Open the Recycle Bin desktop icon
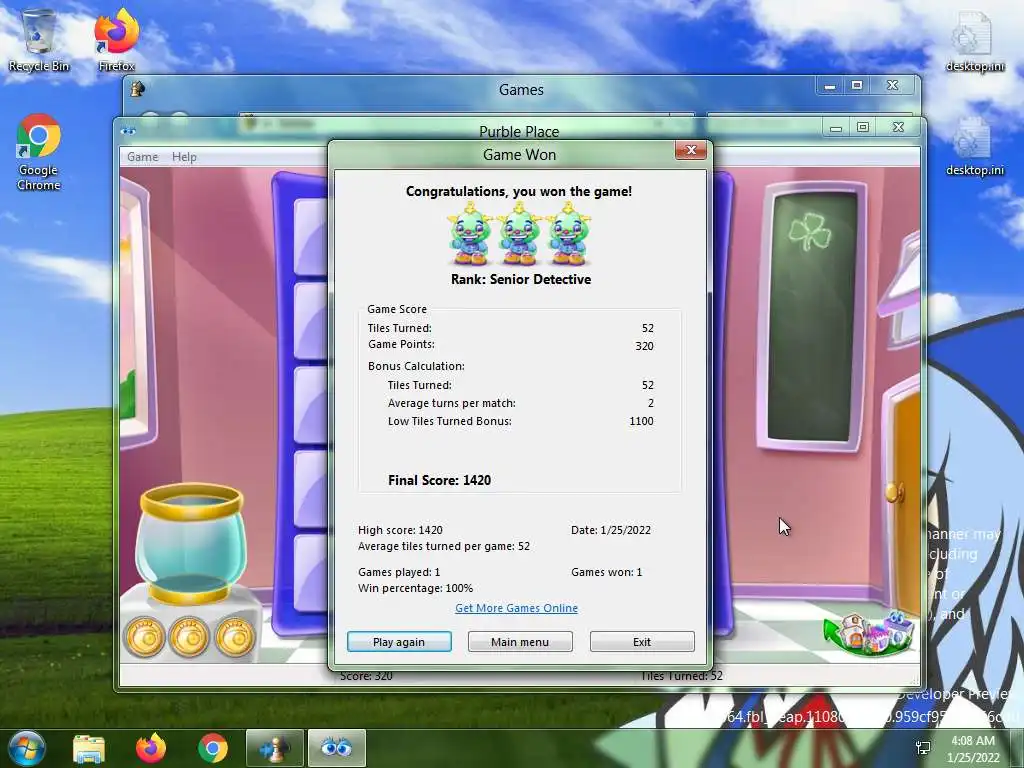Viewport: 1024px width, 768px height. tap(39, 40)
